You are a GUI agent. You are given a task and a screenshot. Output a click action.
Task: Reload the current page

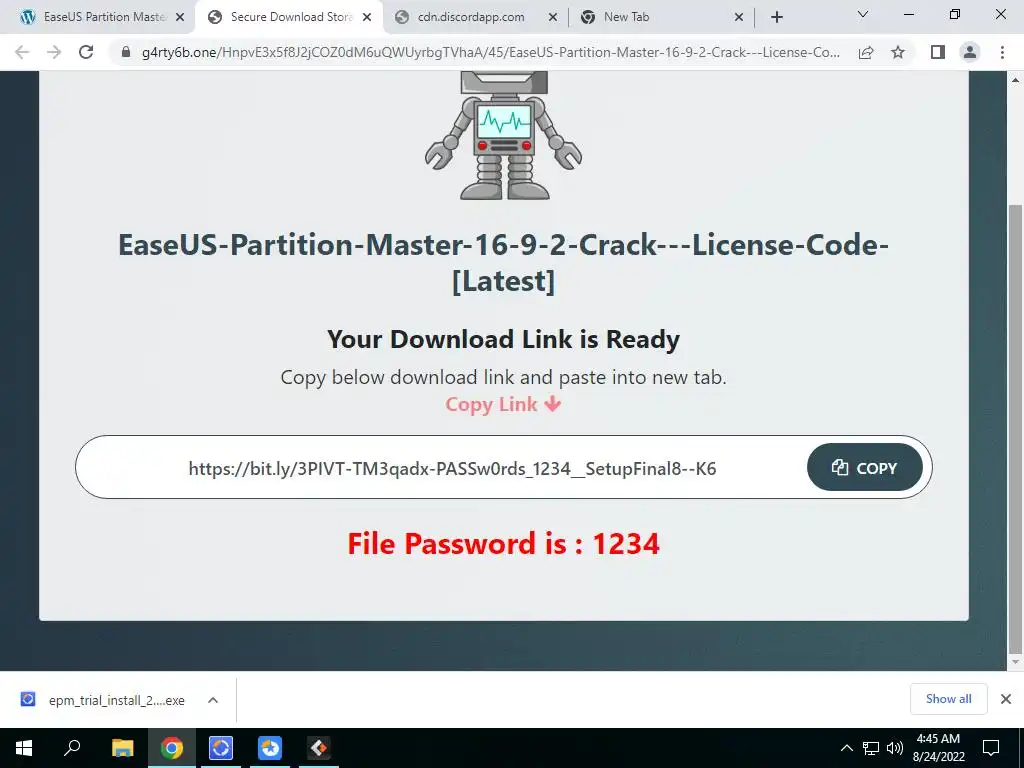86,52
